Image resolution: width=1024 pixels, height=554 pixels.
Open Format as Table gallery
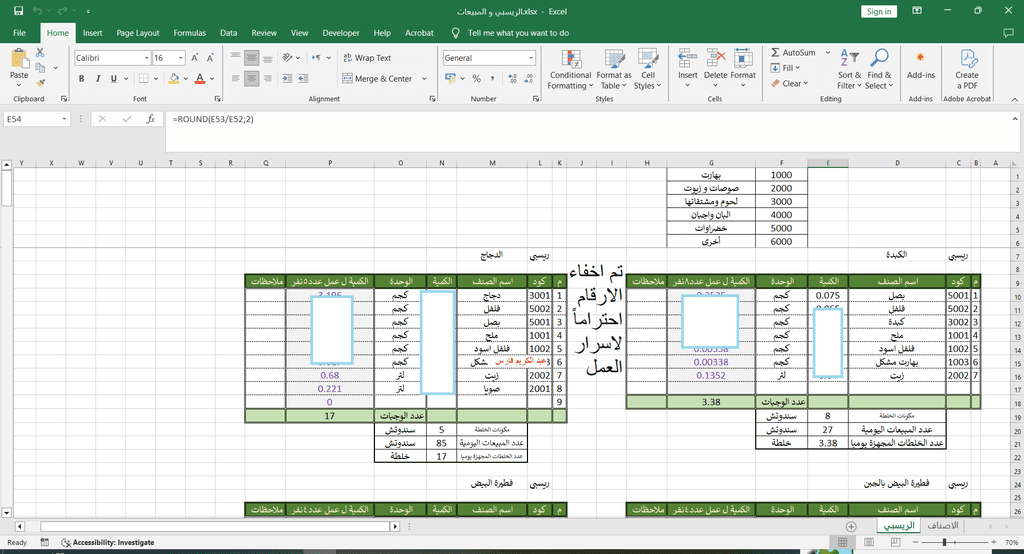[x=614, y=69]
